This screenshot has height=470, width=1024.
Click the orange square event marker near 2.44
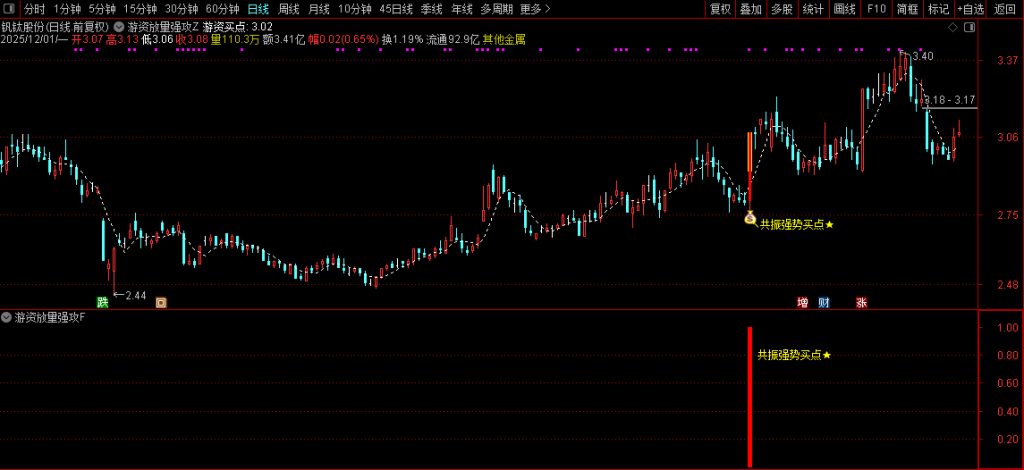(161, 302)
